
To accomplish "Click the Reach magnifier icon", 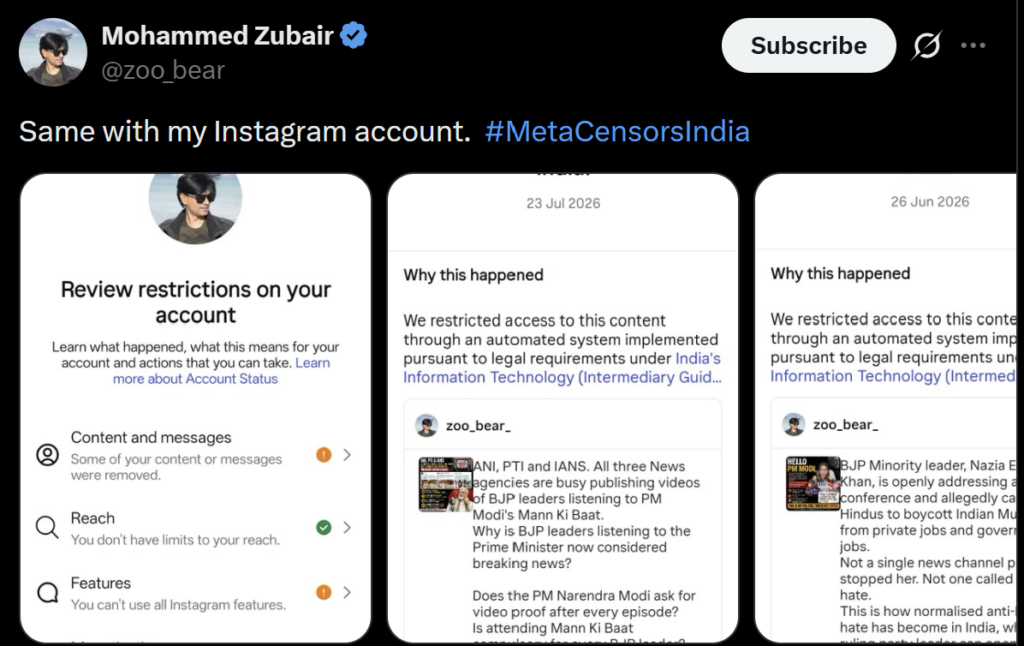I will pyautogui.click(x=47, y=526).
